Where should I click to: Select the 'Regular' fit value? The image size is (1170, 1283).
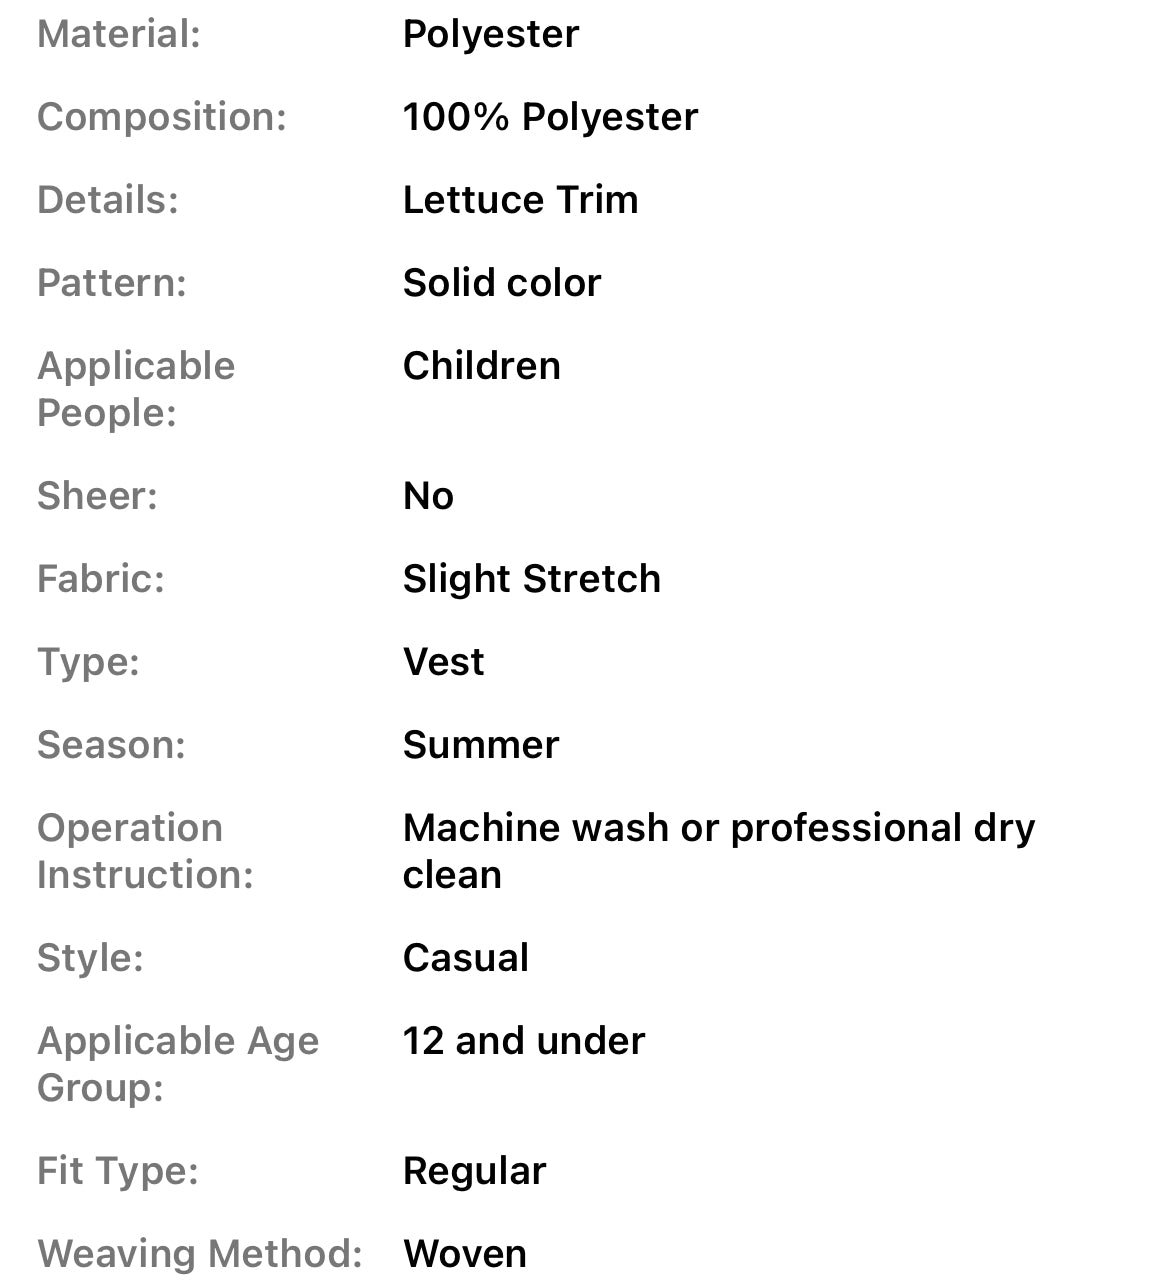[x=474, y=1171]
